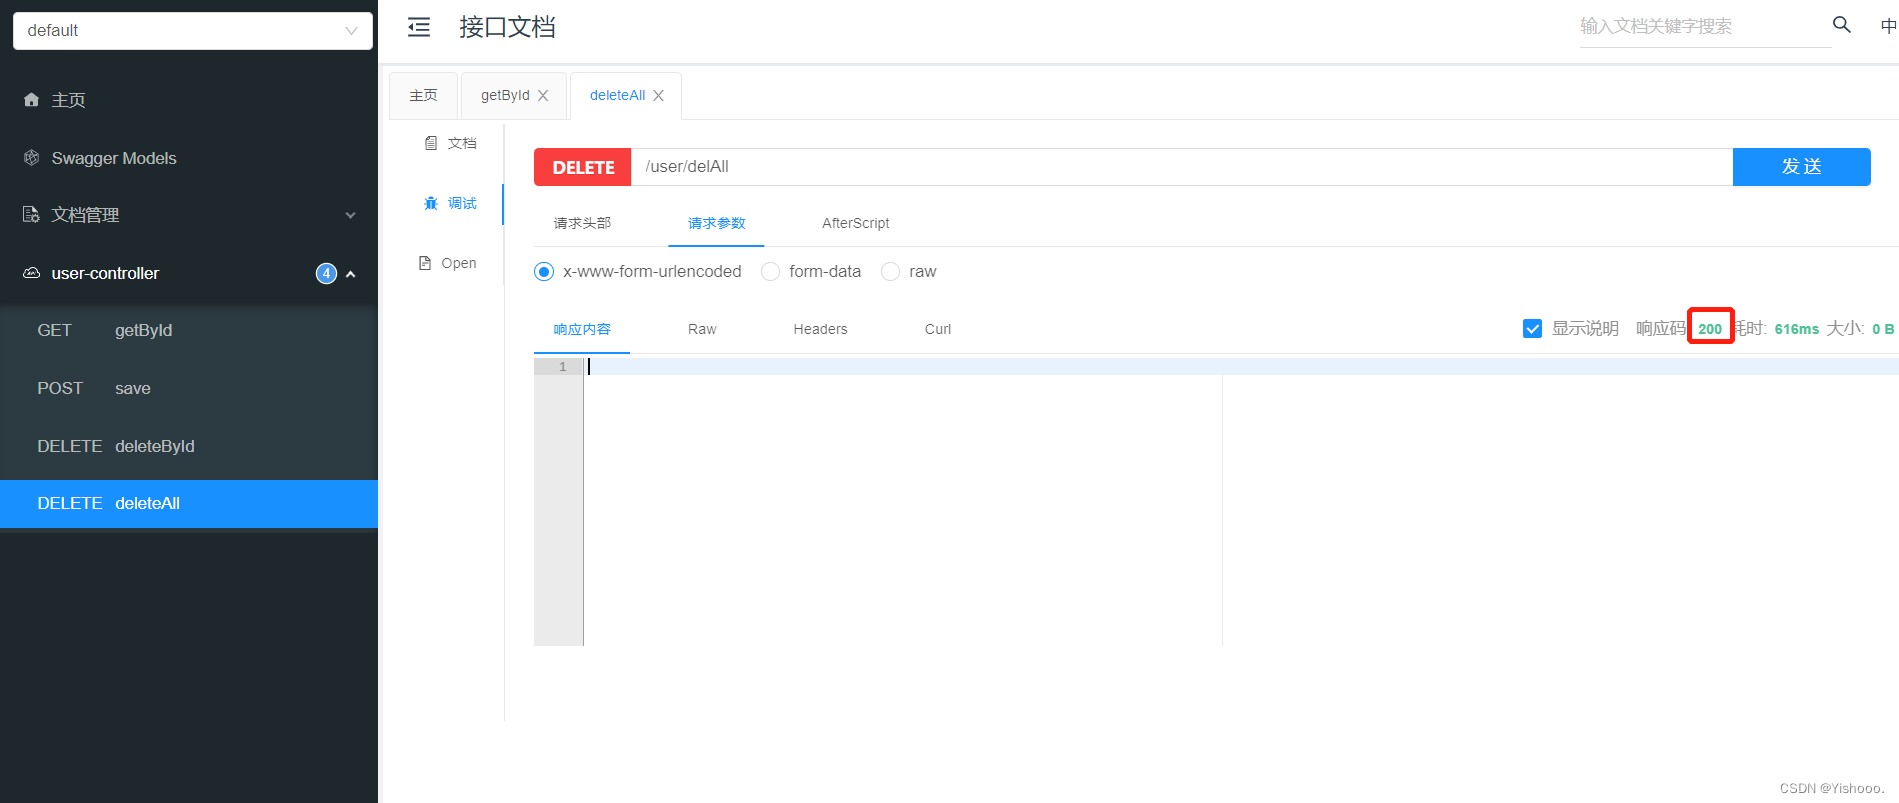Viewport: 1899px width, 803px height.
Task: Click the Open file icon
Action: coord(425,263)
